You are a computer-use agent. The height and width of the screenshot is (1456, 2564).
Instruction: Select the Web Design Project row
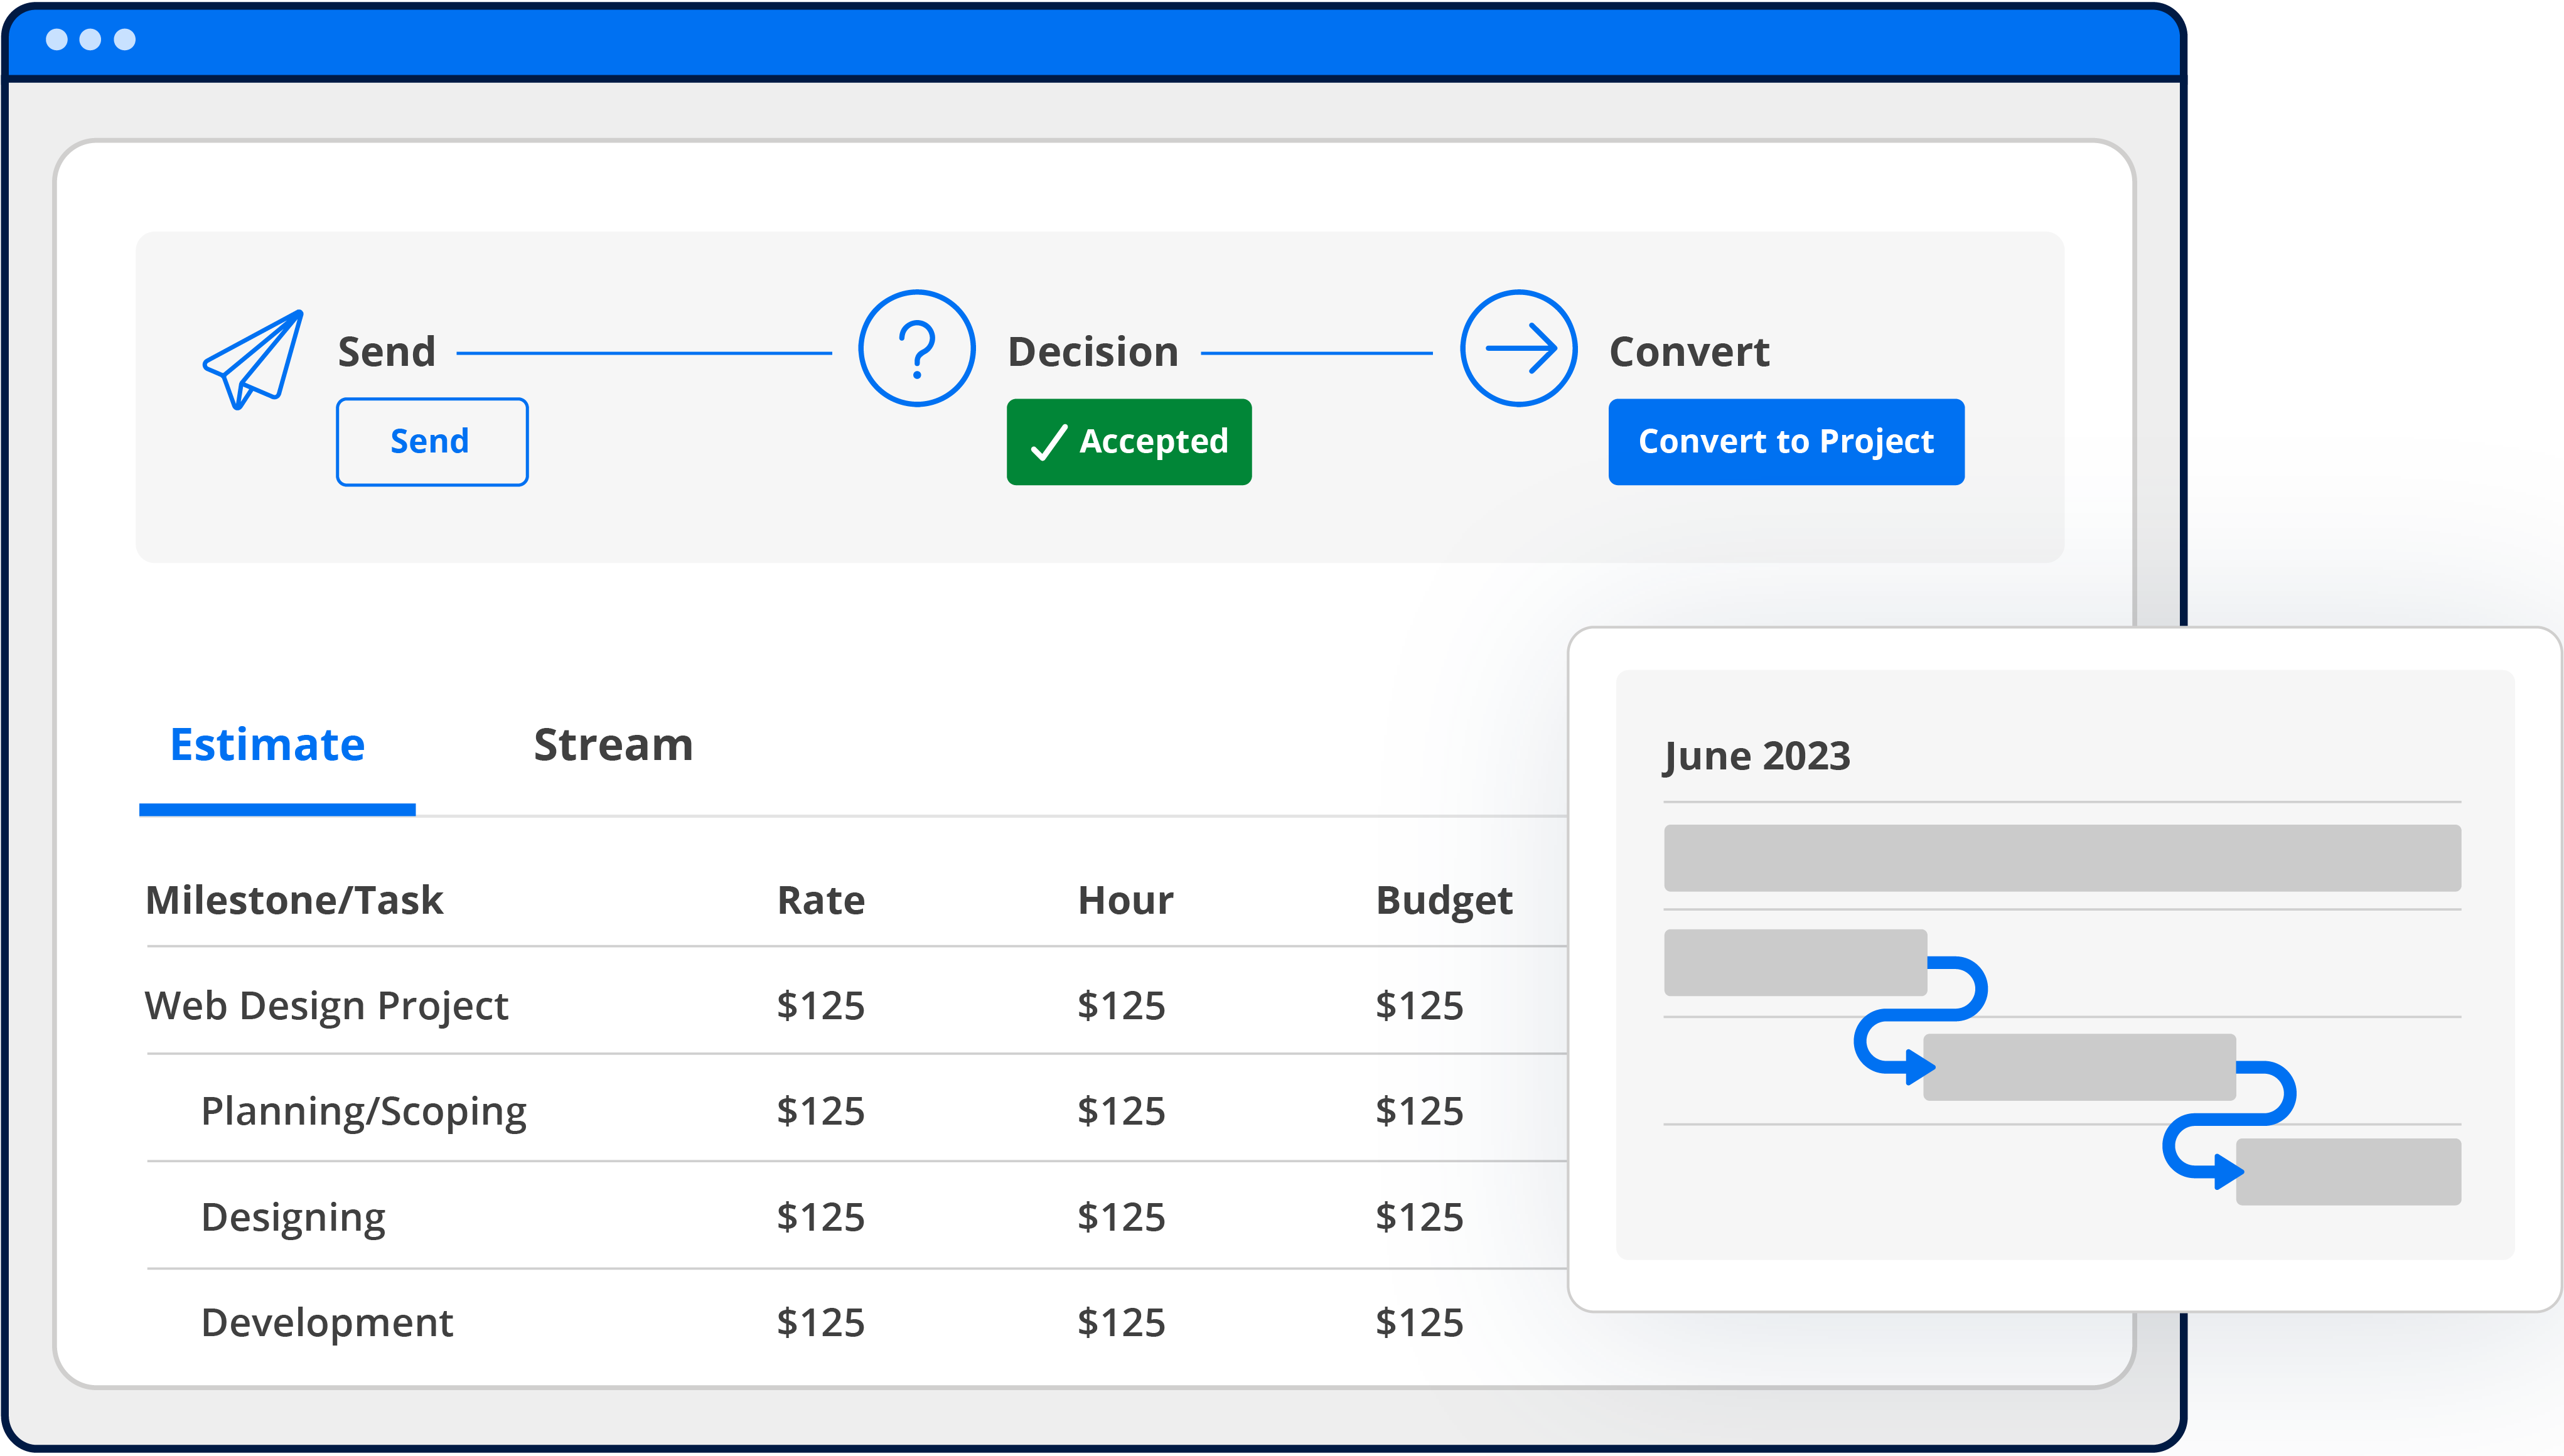(327, 1005)
